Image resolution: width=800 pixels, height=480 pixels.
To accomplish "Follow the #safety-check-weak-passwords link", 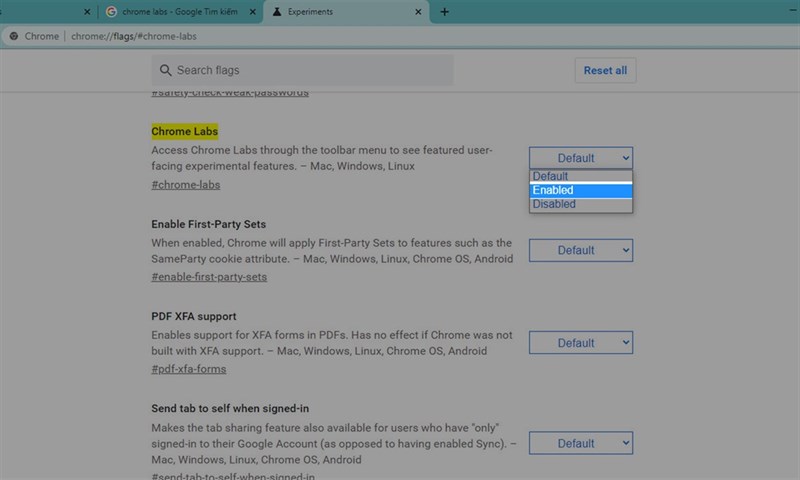I will [x=230, y=93].
